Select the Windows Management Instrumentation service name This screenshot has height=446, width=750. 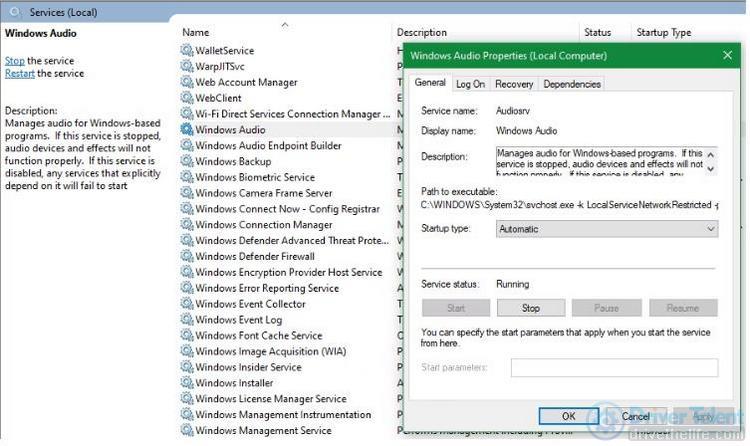pyautogui.click(x=283, y=414)
